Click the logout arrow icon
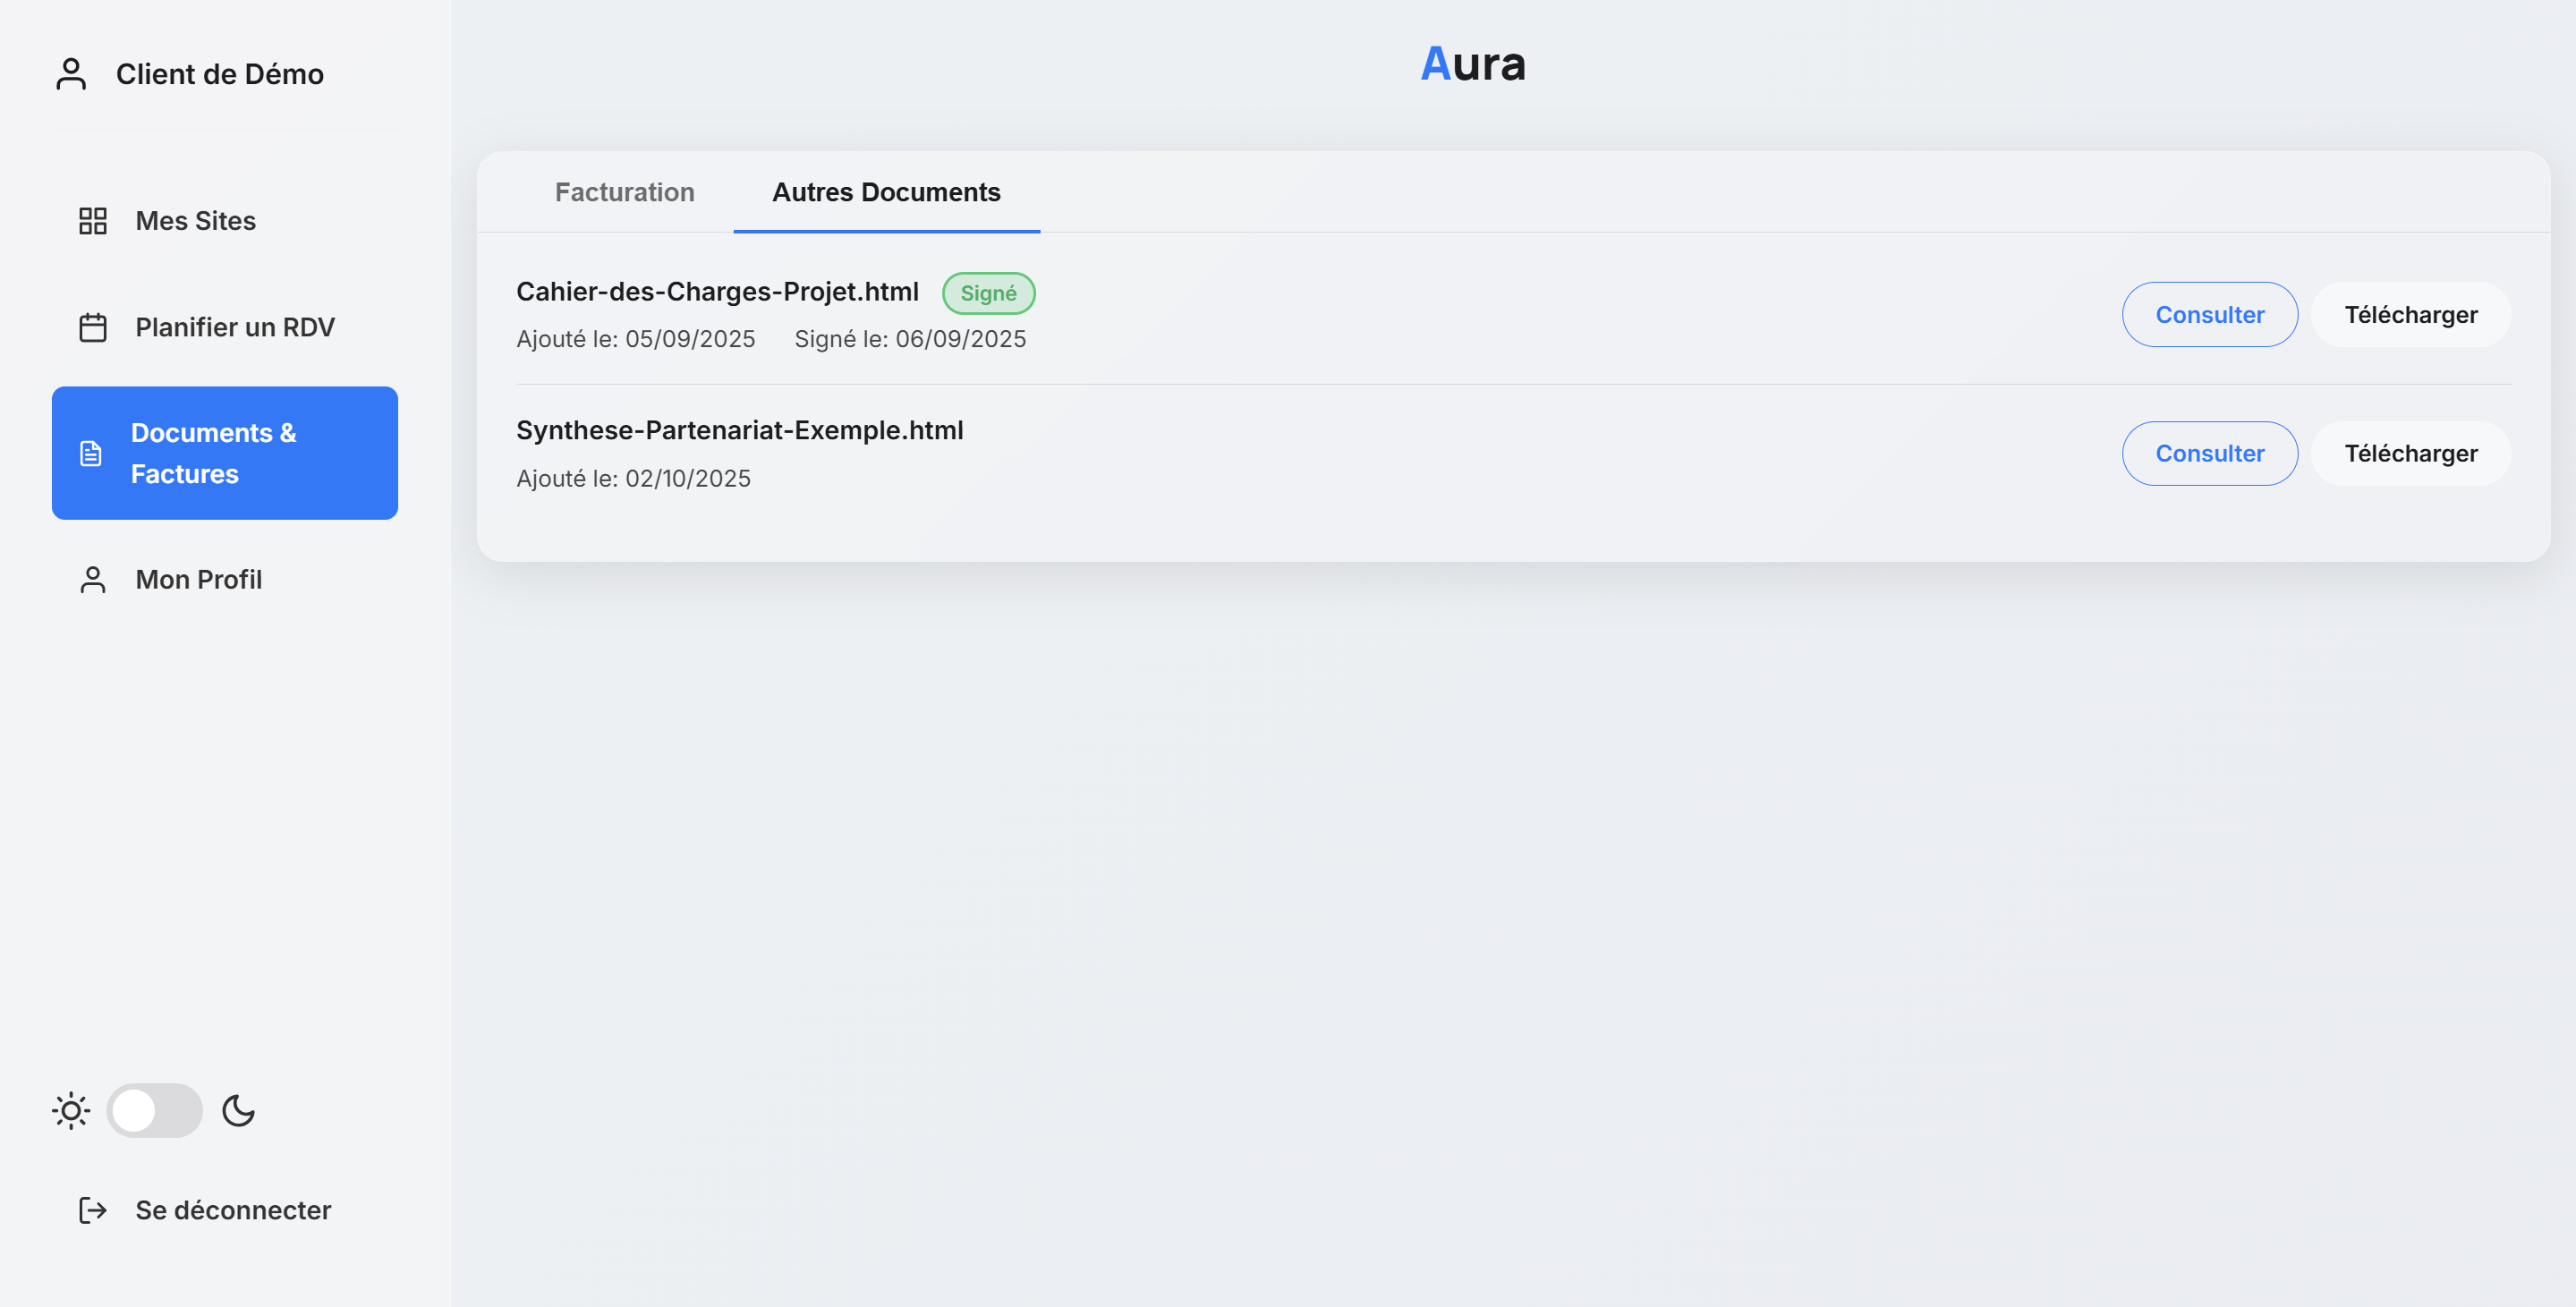The image size is (2576, 1307). (x=93, y=1210)
